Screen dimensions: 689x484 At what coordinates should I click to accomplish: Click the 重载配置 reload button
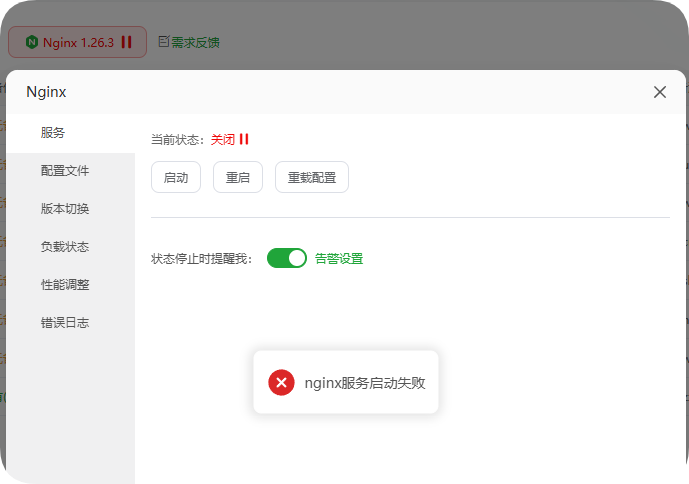(x=312, y=177)
